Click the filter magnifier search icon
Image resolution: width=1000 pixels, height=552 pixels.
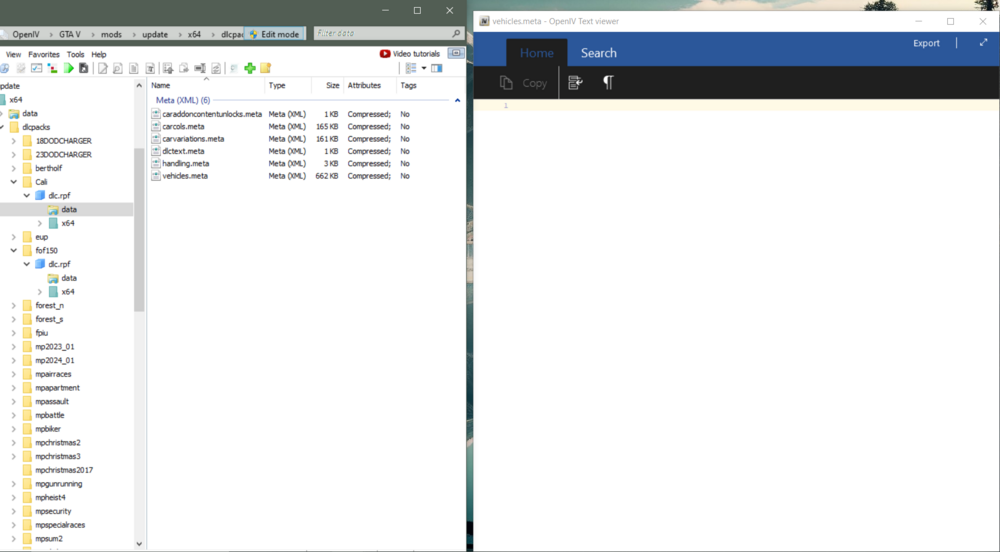456,33
